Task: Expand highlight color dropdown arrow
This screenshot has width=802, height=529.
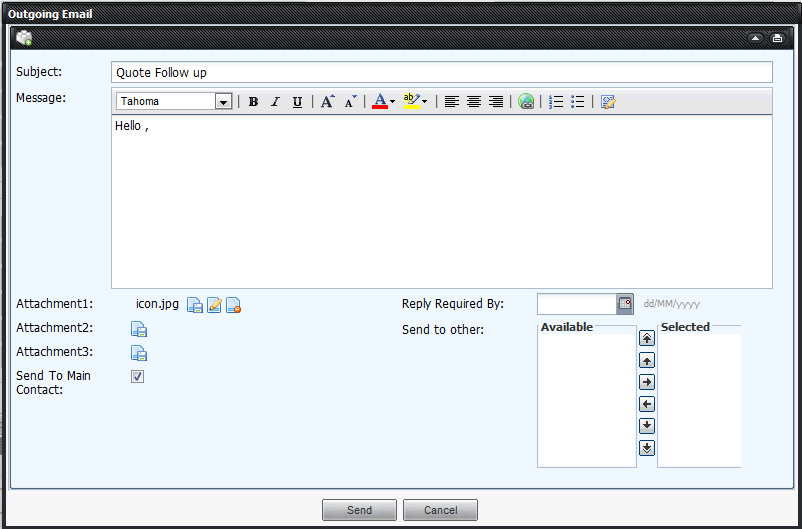Action: coord(424,102)
